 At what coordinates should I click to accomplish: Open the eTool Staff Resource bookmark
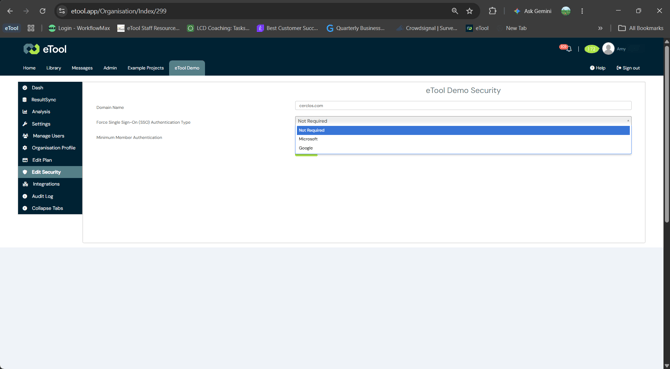(x=148, y=28)
